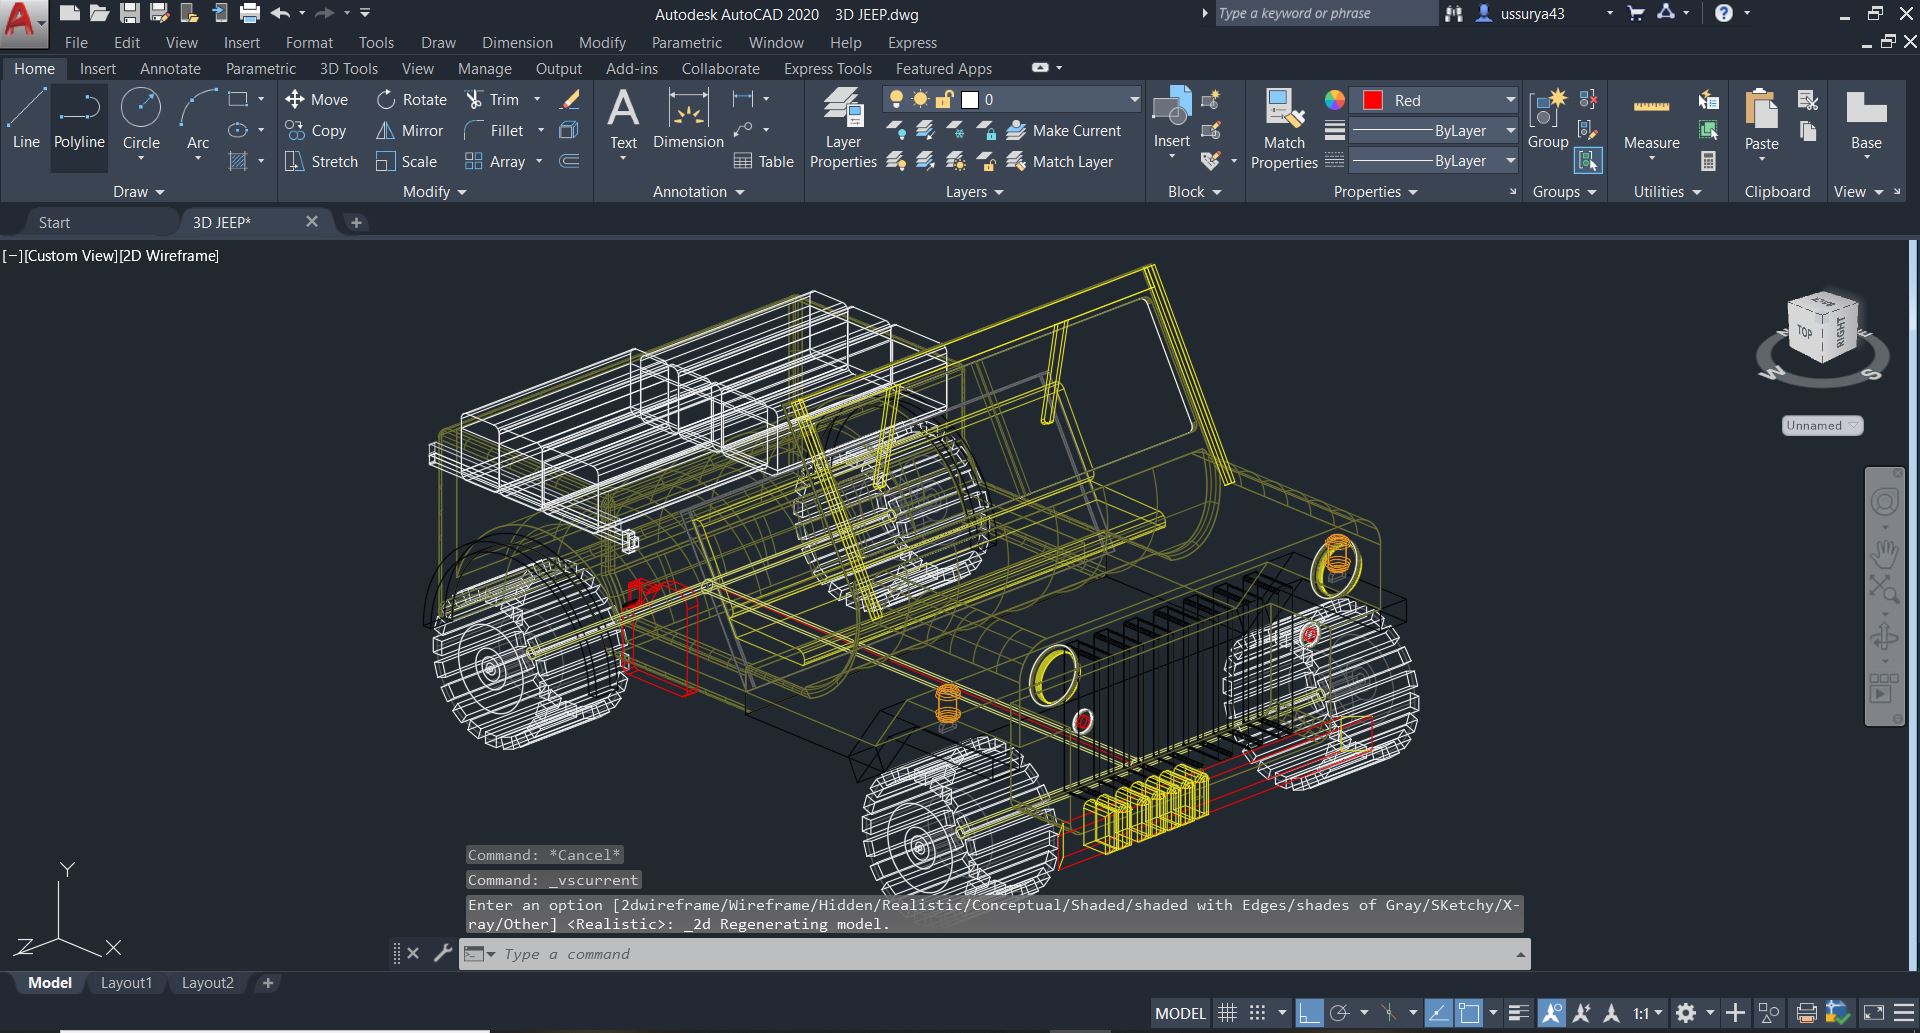Choose the Arc tool
The height and width of the screenshot is (1033, 1920).
tap(198, 120)
